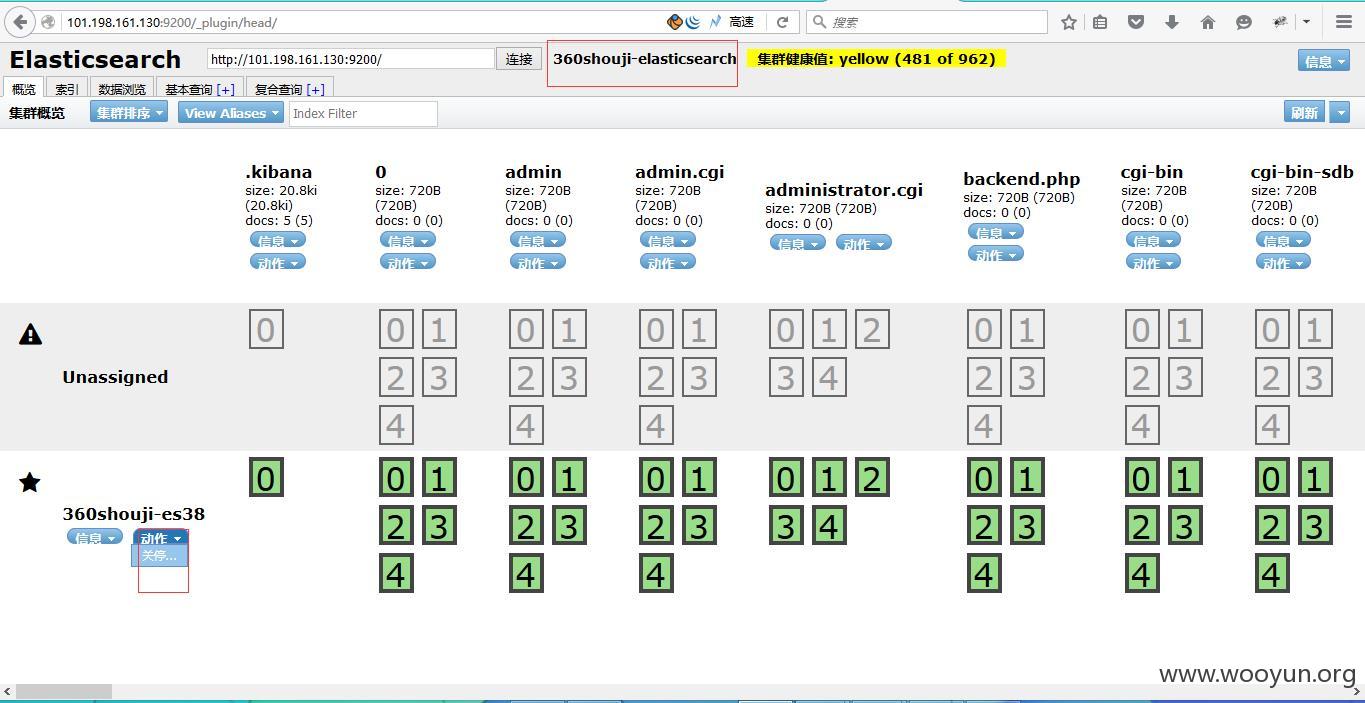Open the 信息 dropdown under admin.cgi
Image resolution: width=1365 pixels, height=703 pixels.
pos(668,240)
